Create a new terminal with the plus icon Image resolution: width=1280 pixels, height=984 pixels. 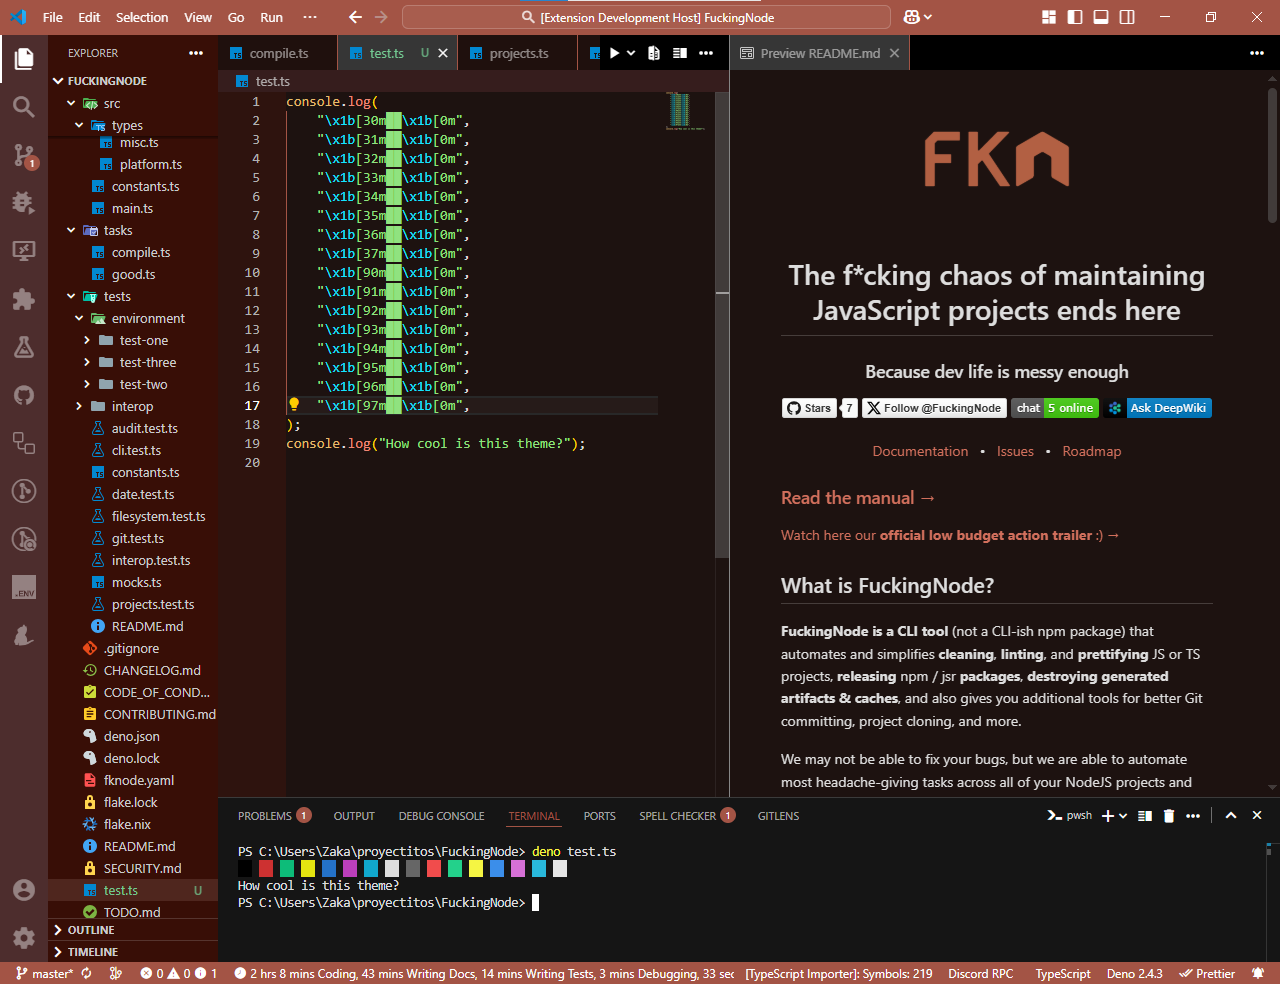[1108, 816]
